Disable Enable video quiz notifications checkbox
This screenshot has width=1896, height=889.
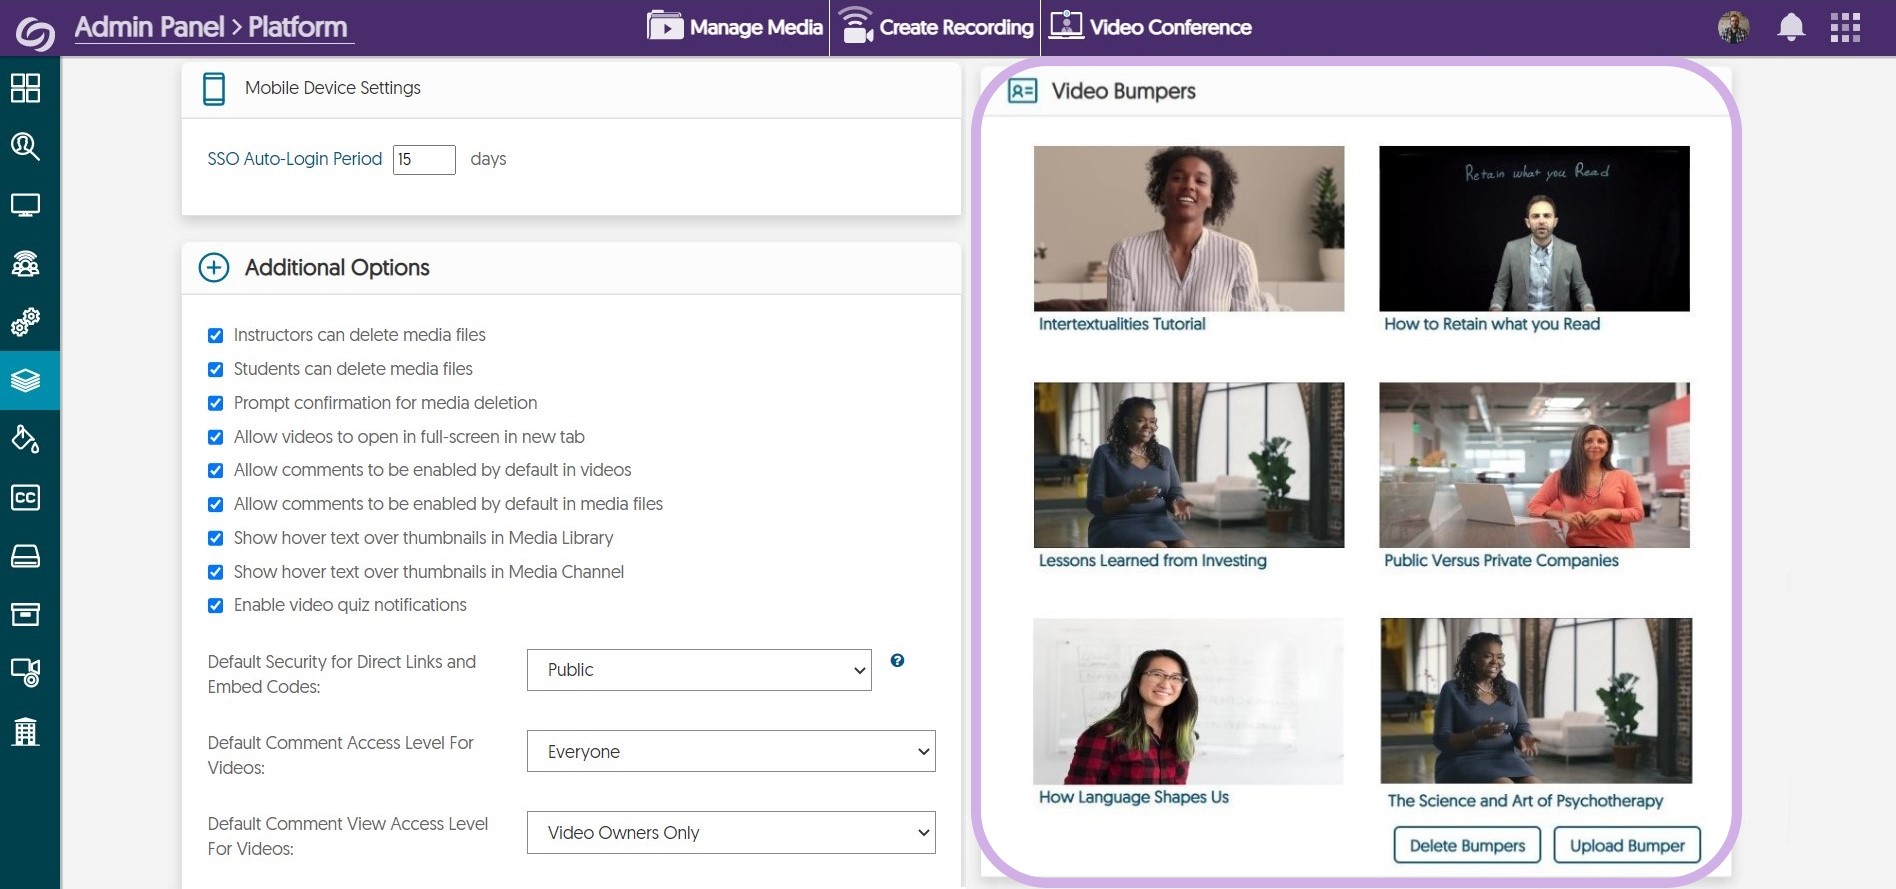pyautogui.click(x=215, y=605)
